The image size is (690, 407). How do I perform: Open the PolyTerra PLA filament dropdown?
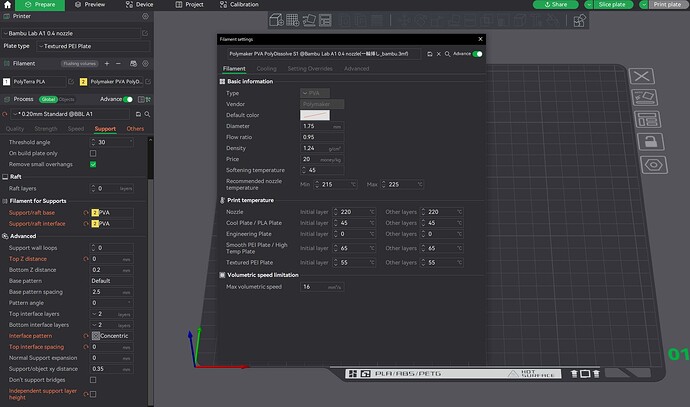pyautogui.click(x=39, y=82)
